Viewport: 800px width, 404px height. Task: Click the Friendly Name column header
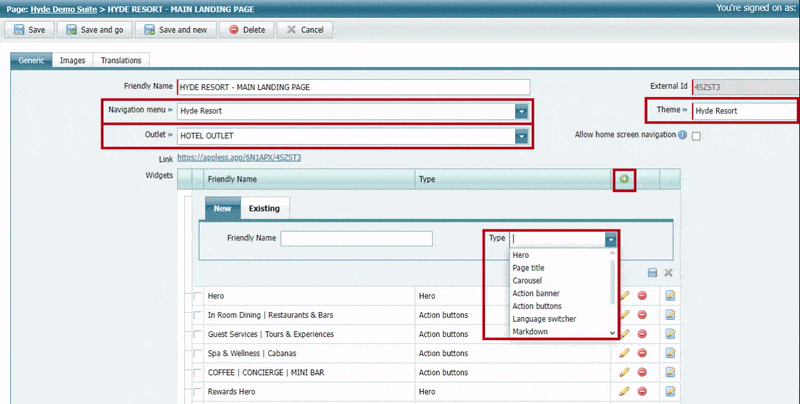click(x=310, y=179)
